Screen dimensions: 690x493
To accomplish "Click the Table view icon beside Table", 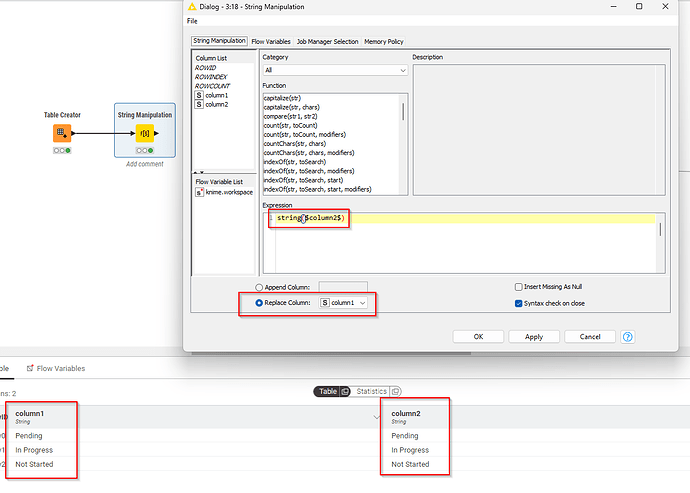I will pyautogui.click(x=345, y=391).
